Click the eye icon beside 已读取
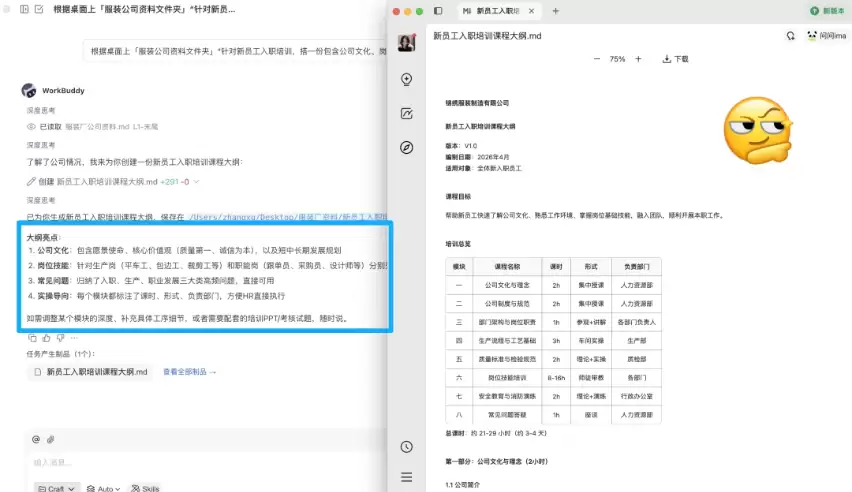This screenshot has height=492, width=852. click(31, 127)
